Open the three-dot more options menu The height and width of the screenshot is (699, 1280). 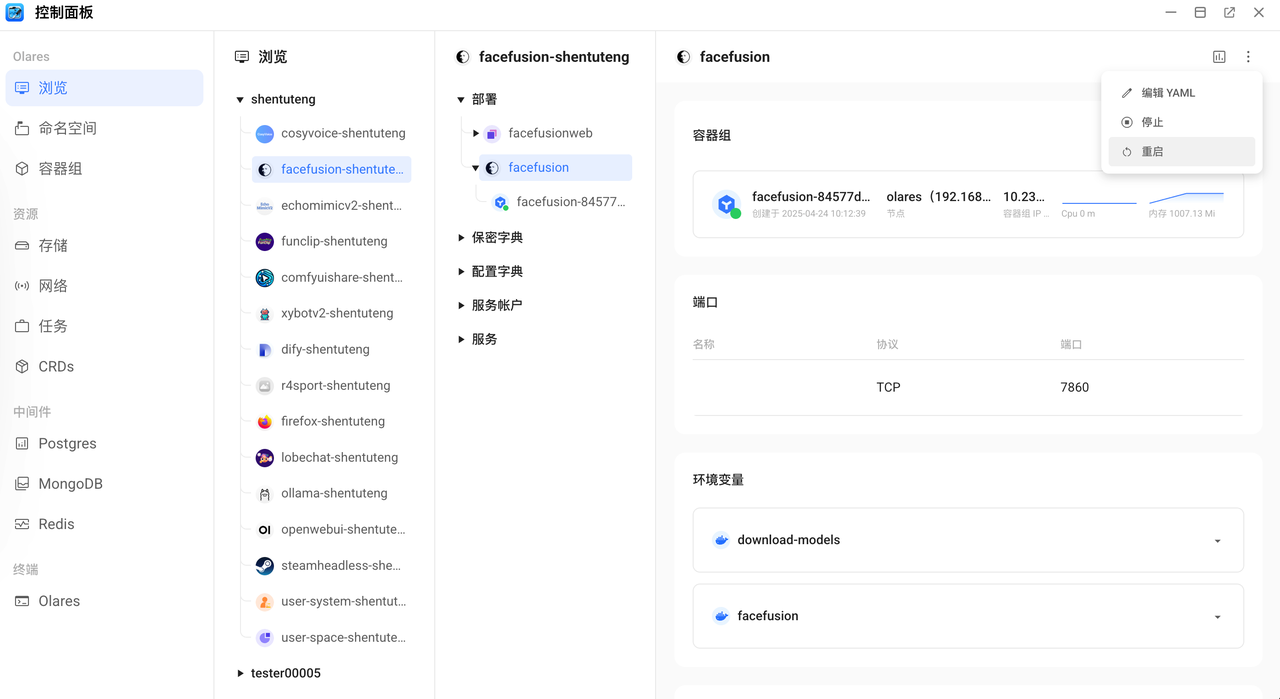pos(1248,57)
